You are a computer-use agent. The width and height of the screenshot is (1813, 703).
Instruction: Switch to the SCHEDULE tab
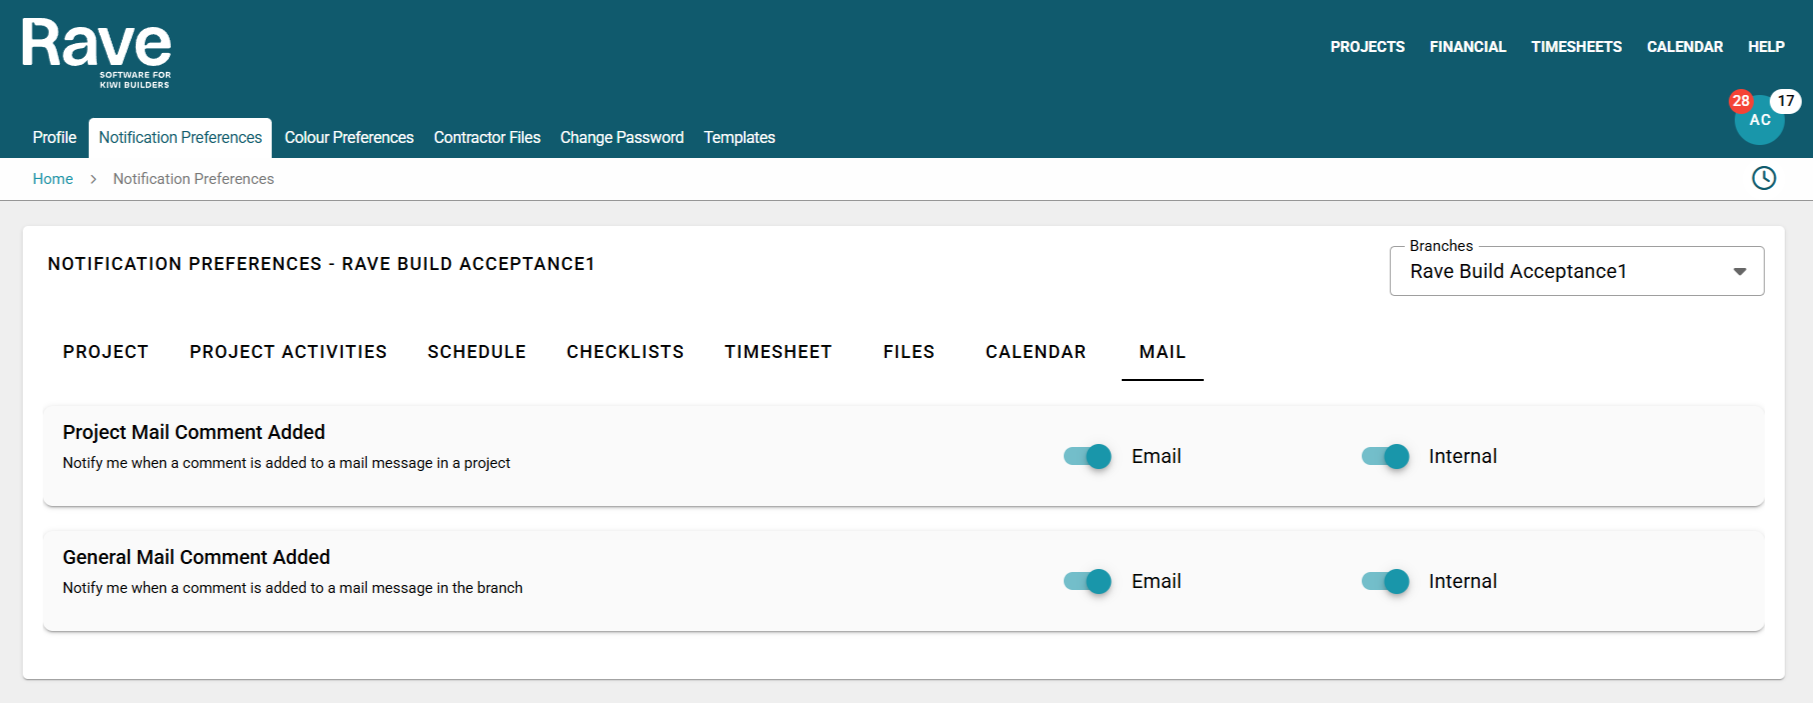coord(477,352)
